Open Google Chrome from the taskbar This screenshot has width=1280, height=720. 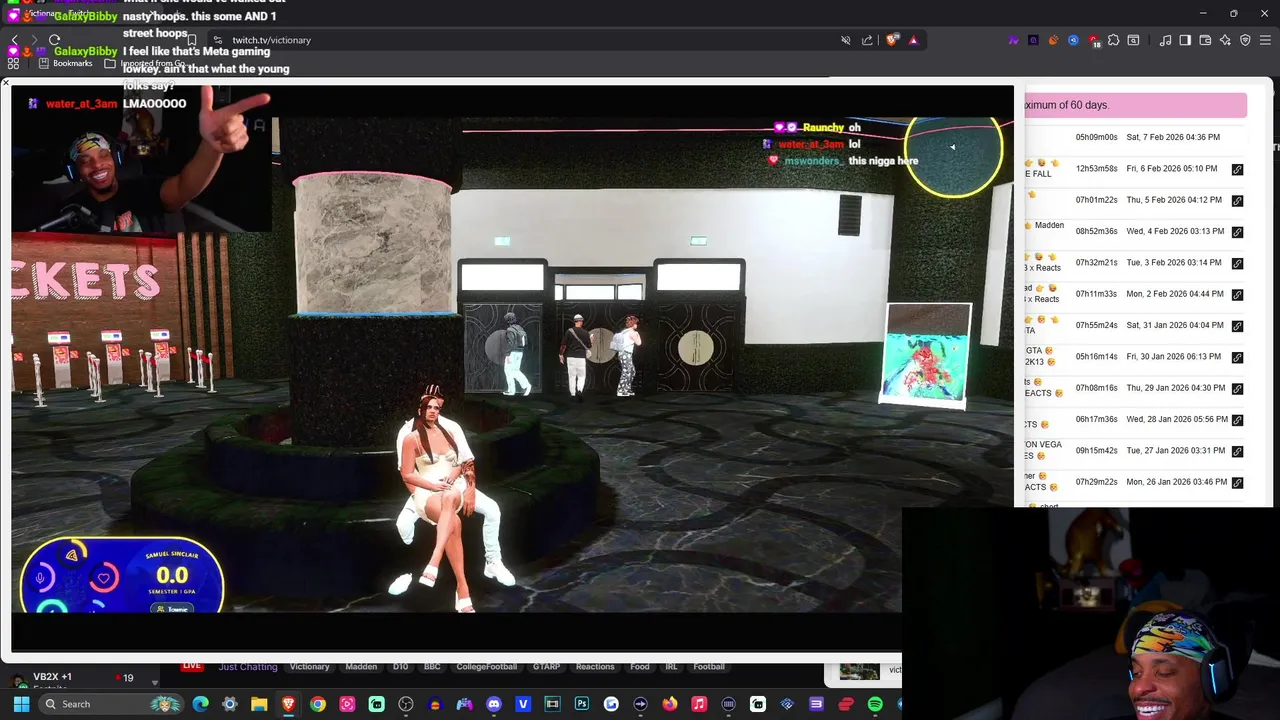[x=317, y=704]
